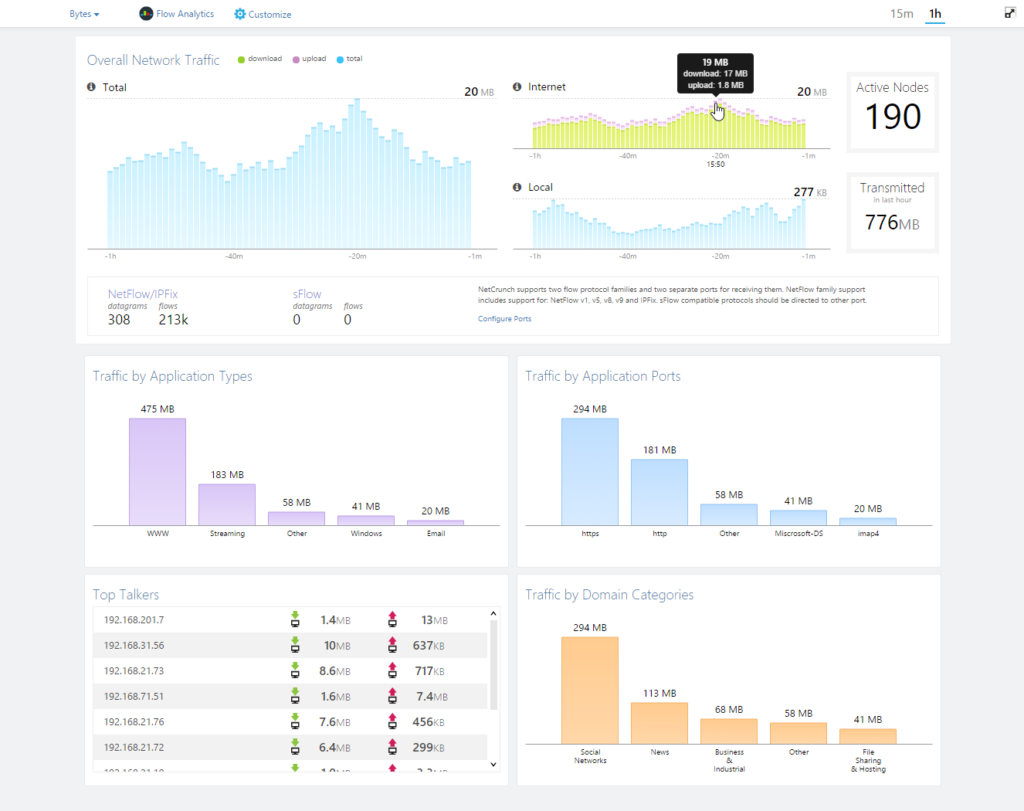Click the info icon beside Total chart

click(x=93, y=87)
